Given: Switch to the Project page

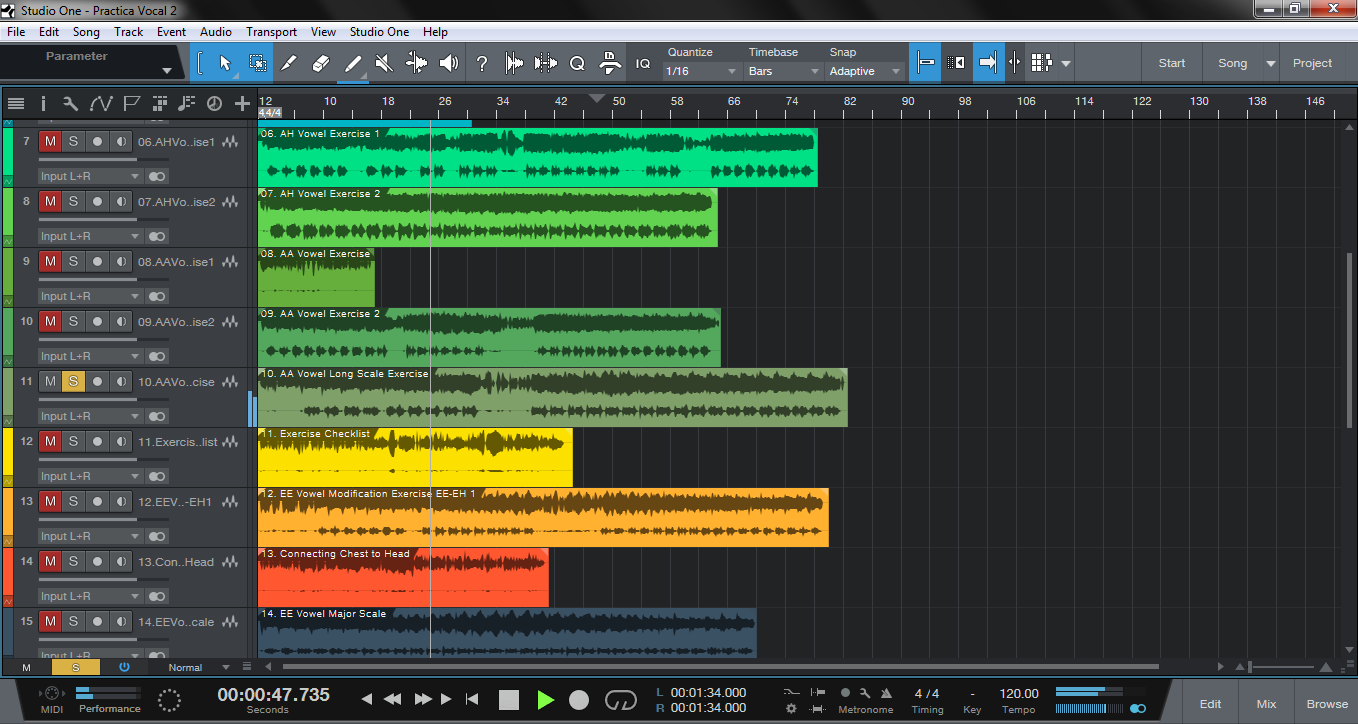Looking at the screenshot, I should 1312,63.
